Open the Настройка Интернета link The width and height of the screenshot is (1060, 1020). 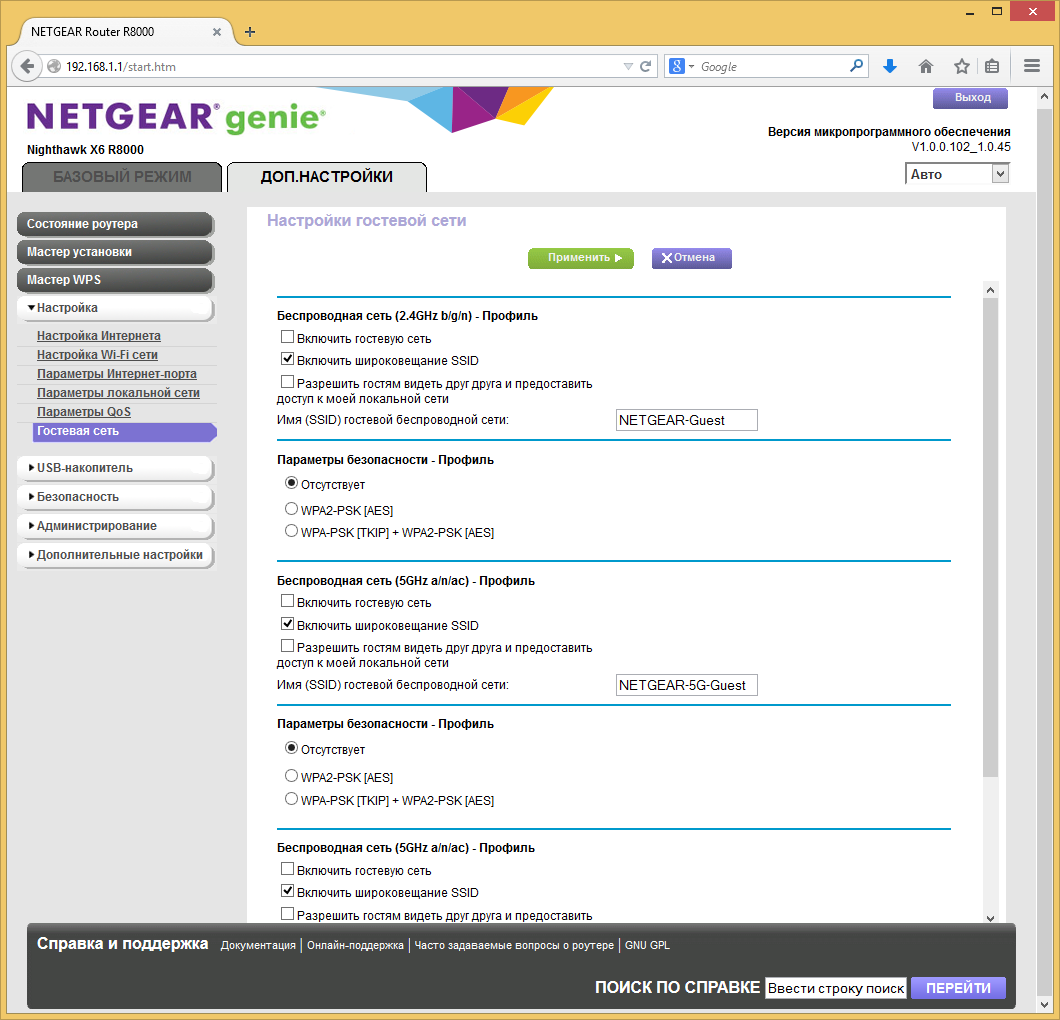click(x=99, y=336)
